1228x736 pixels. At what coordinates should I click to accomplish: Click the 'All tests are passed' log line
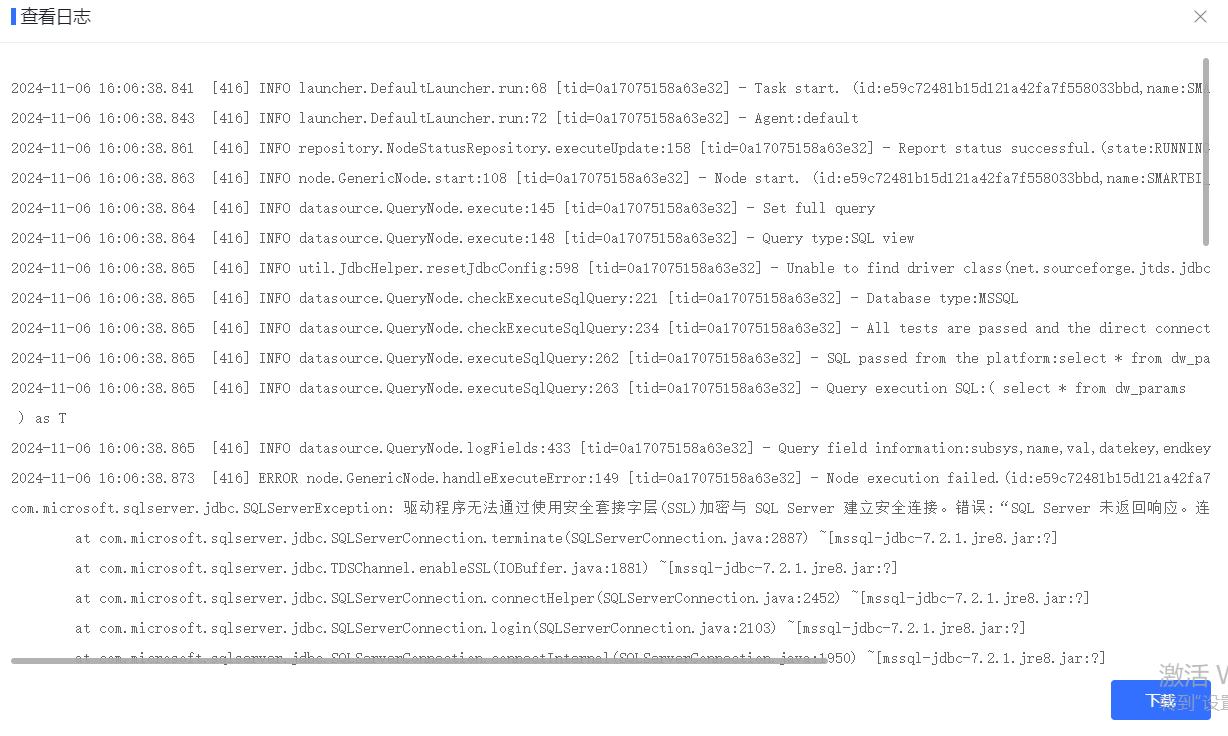pyautogui.click(x=611, y=328)
